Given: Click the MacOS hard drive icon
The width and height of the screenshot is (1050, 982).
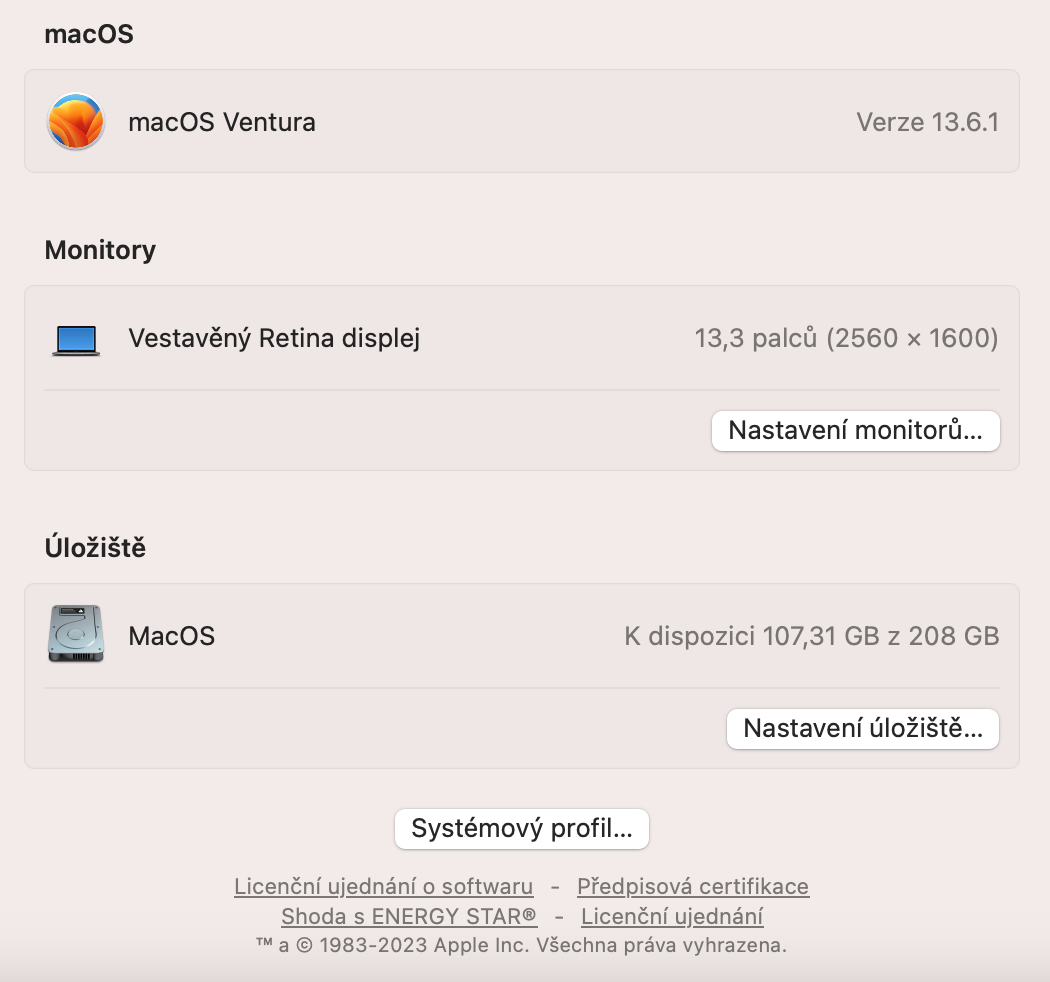Looking at the screenshot, I should 75,634.
